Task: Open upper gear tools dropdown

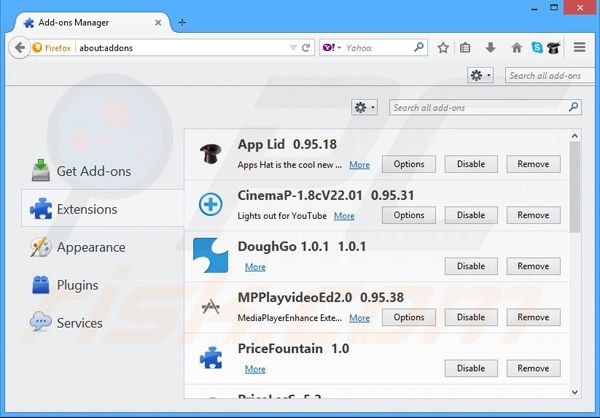Action: click(x=480, y=75)
